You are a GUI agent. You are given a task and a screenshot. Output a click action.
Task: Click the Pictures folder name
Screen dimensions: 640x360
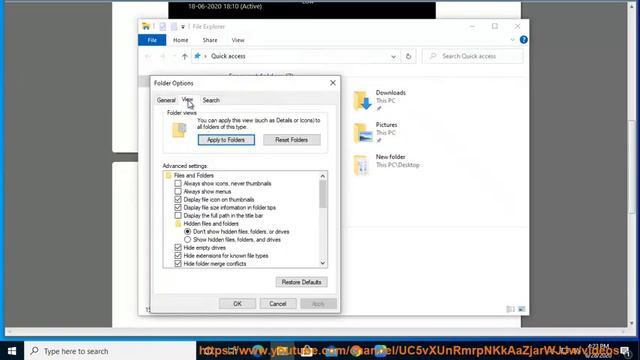pos(386,125)
